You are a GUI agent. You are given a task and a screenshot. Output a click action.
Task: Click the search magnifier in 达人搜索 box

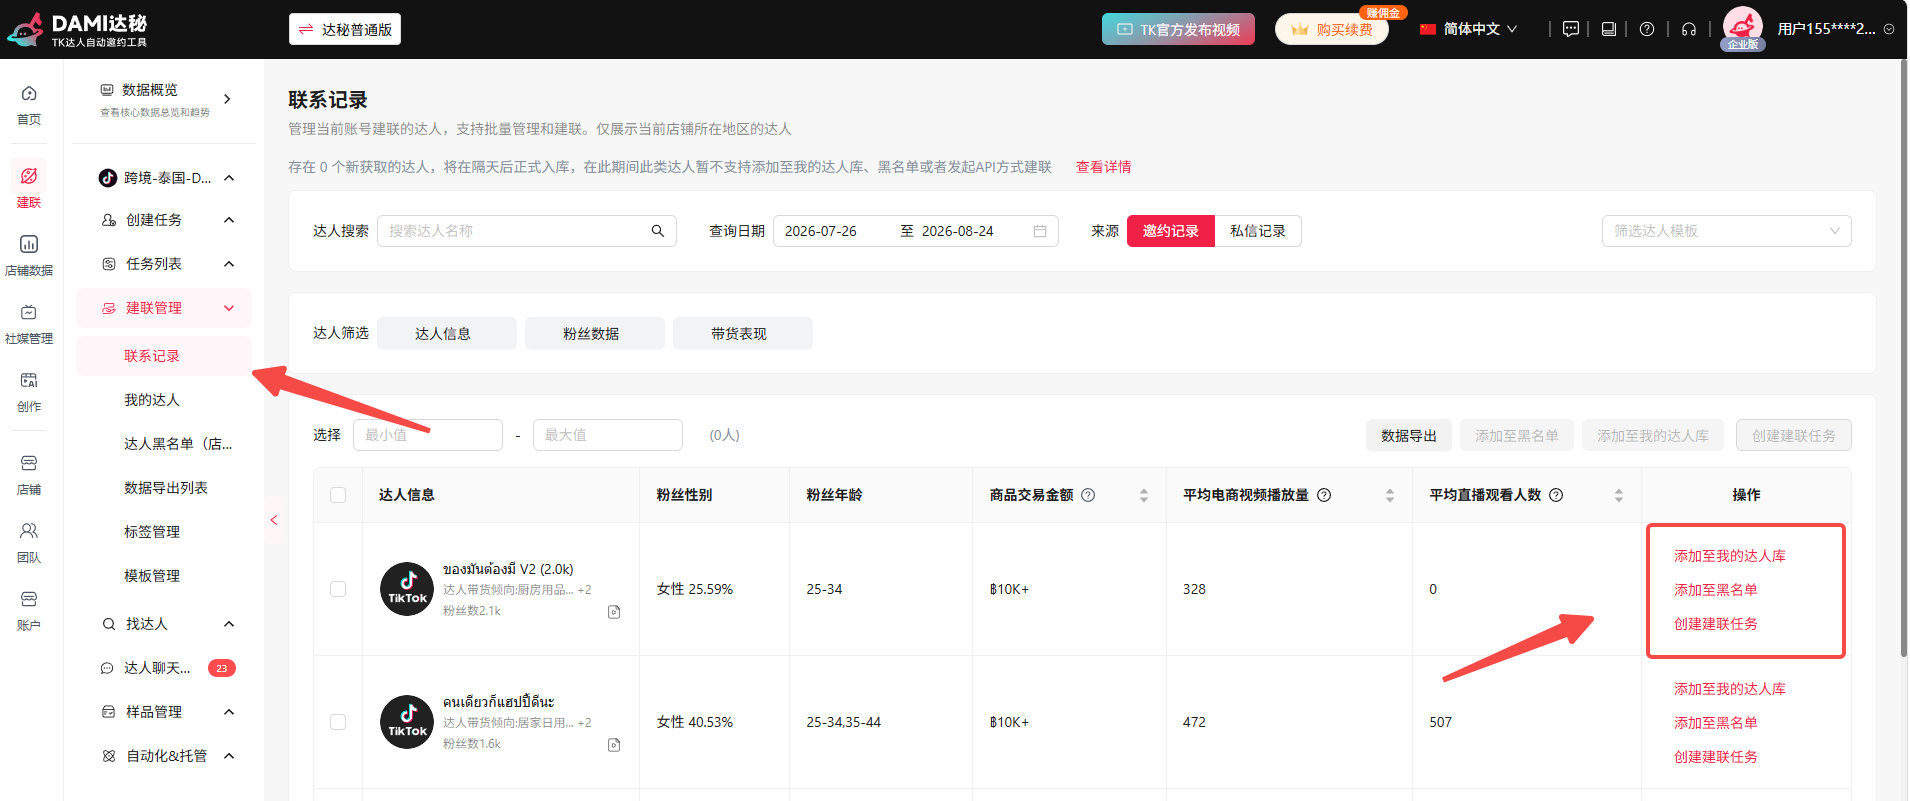tap(658, 231)
